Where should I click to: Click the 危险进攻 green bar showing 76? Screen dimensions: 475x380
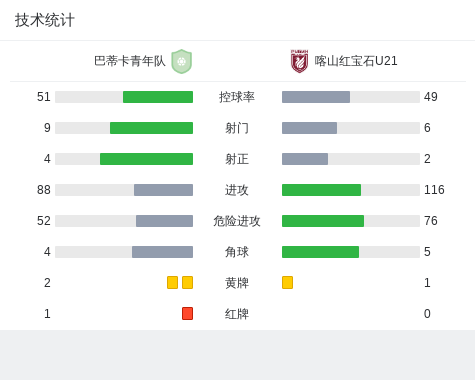point(323,221)
